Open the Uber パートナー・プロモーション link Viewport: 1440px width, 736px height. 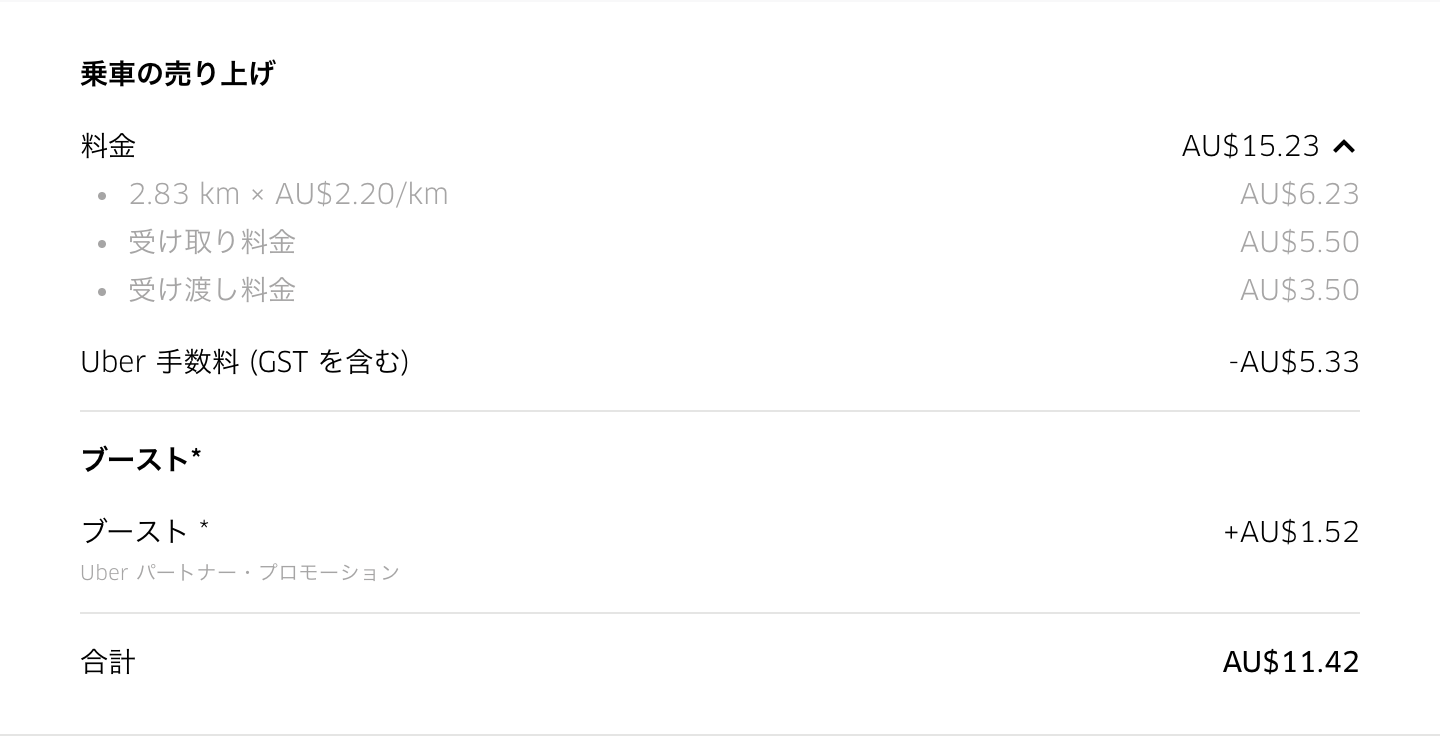click(x=239, y=572)
